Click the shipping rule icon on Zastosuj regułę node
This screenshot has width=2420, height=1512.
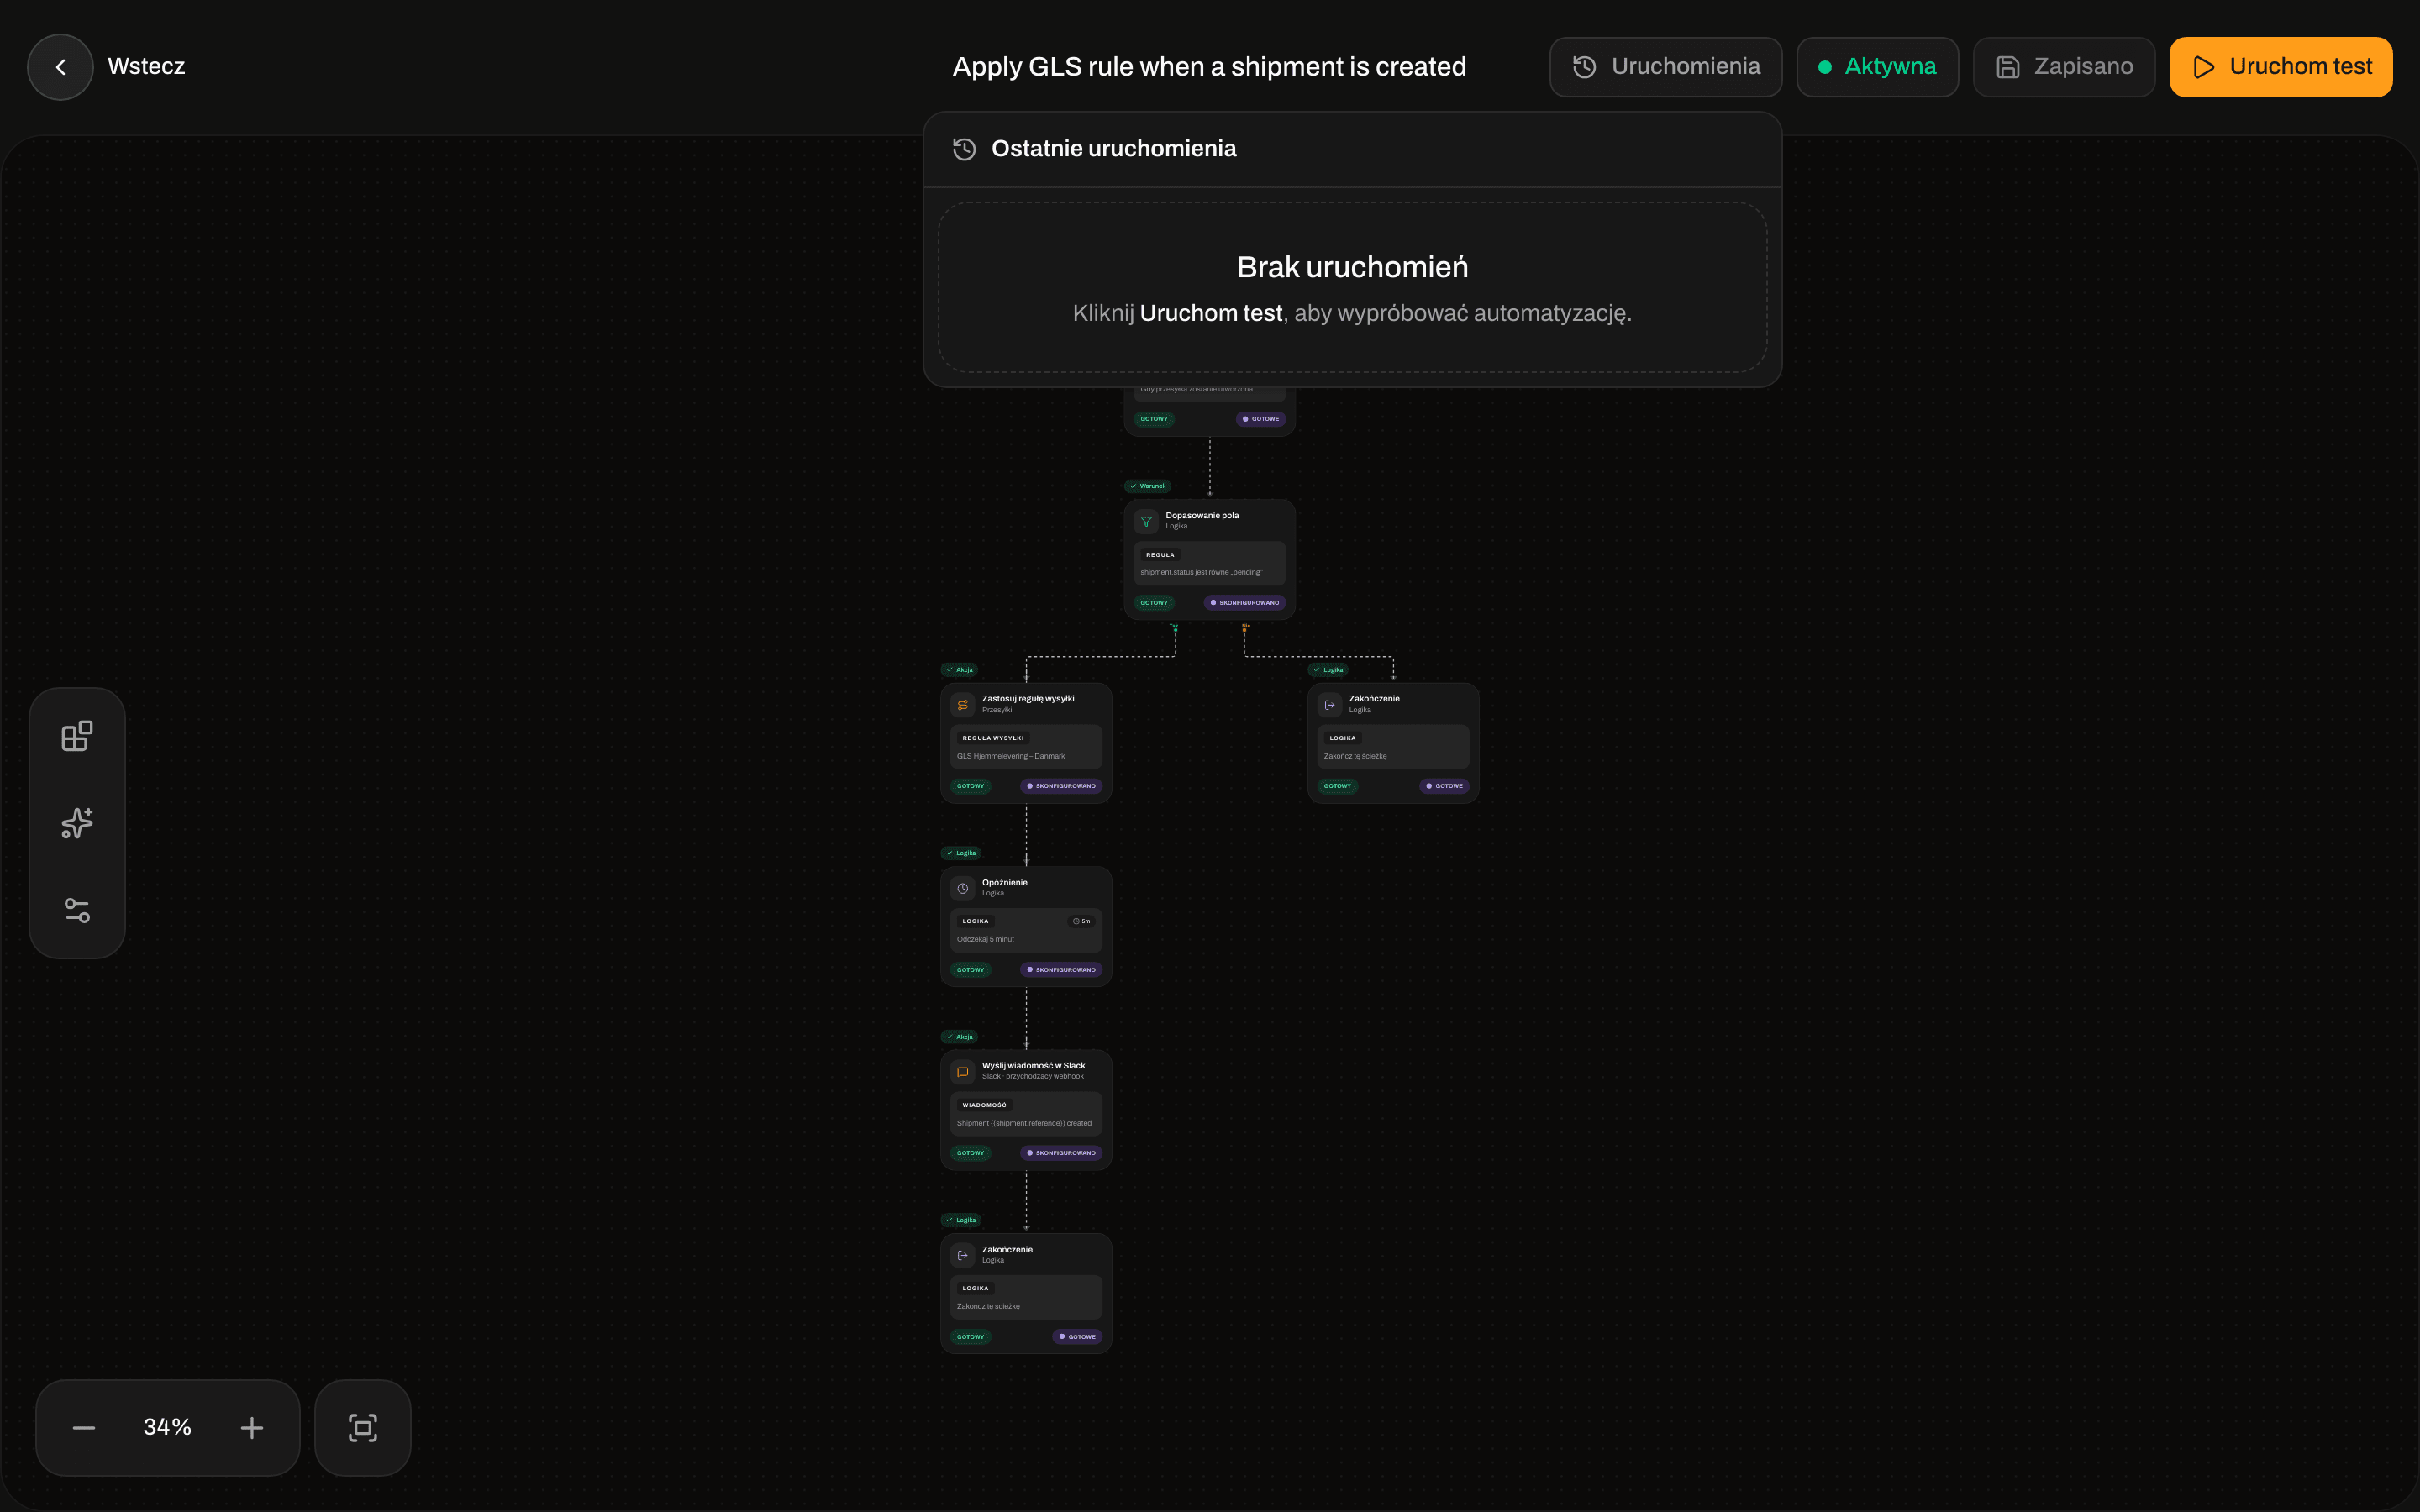coord(962,705)
